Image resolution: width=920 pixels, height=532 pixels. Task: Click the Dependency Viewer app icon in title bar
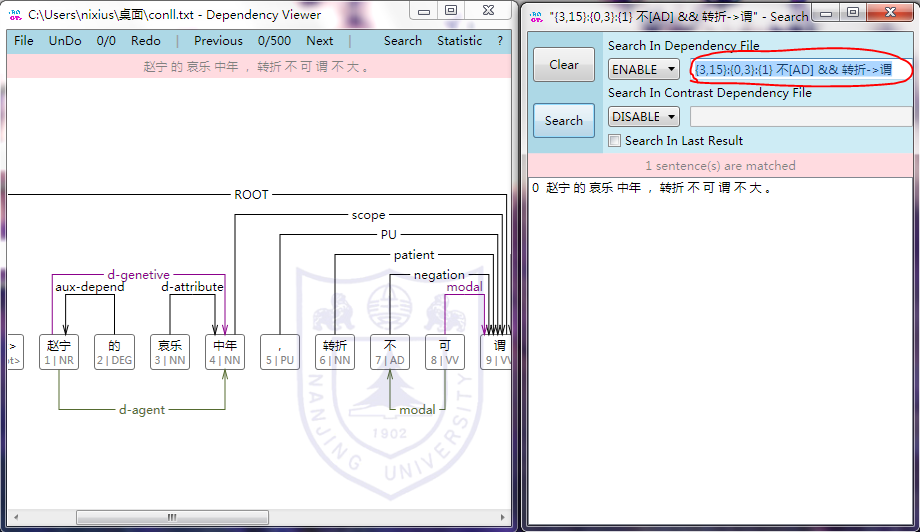15,14
